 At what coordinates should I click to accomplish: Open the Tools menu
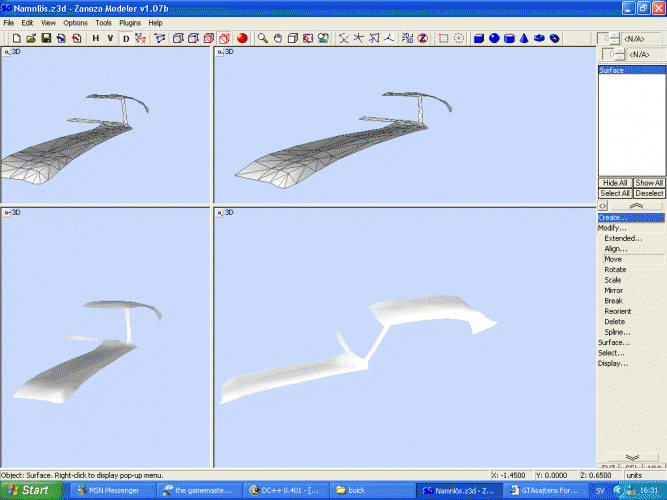click(x=104, y=22)
